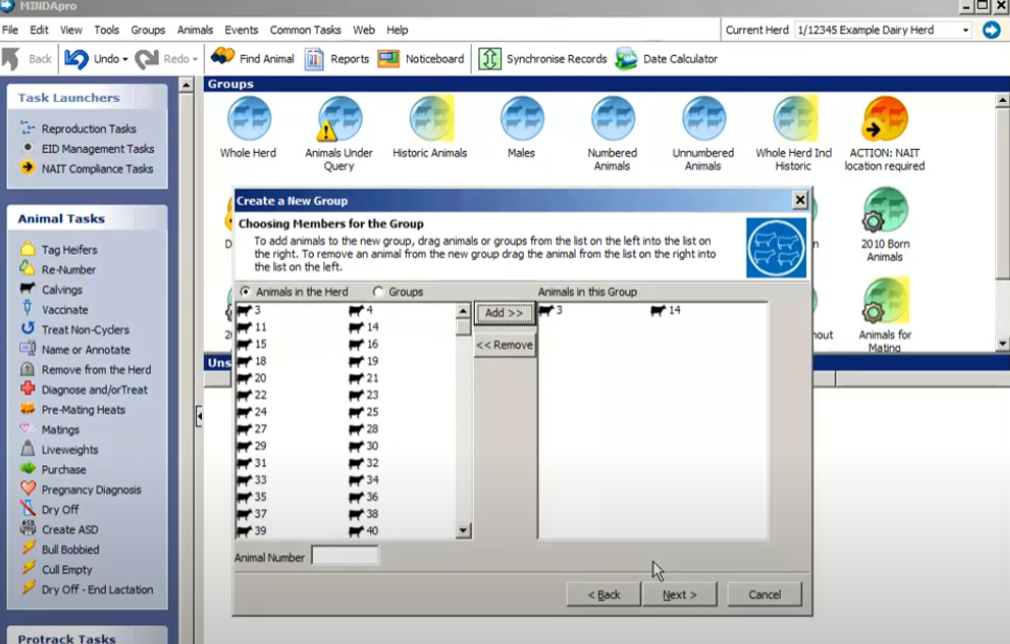
Task: Open Reproduction Tasks launcher
Action: click(x=79, y=128)
